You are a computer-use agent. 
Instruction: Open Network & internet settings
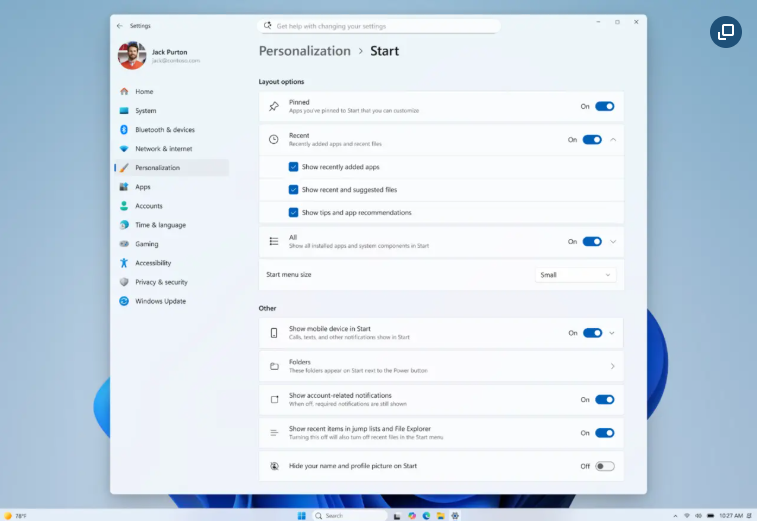[x=171, y=149]
